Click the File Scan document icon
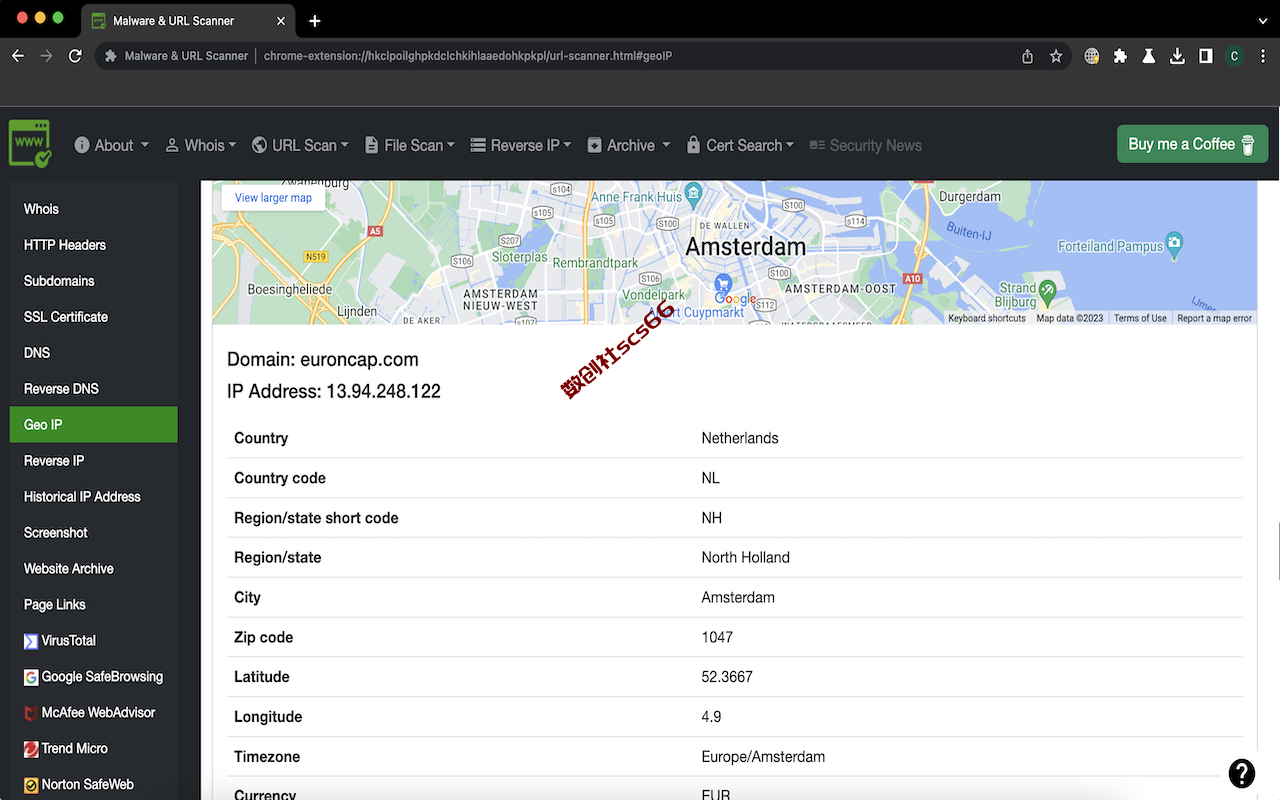Viewport: 1280px width, 800px height. pos(372,145)
